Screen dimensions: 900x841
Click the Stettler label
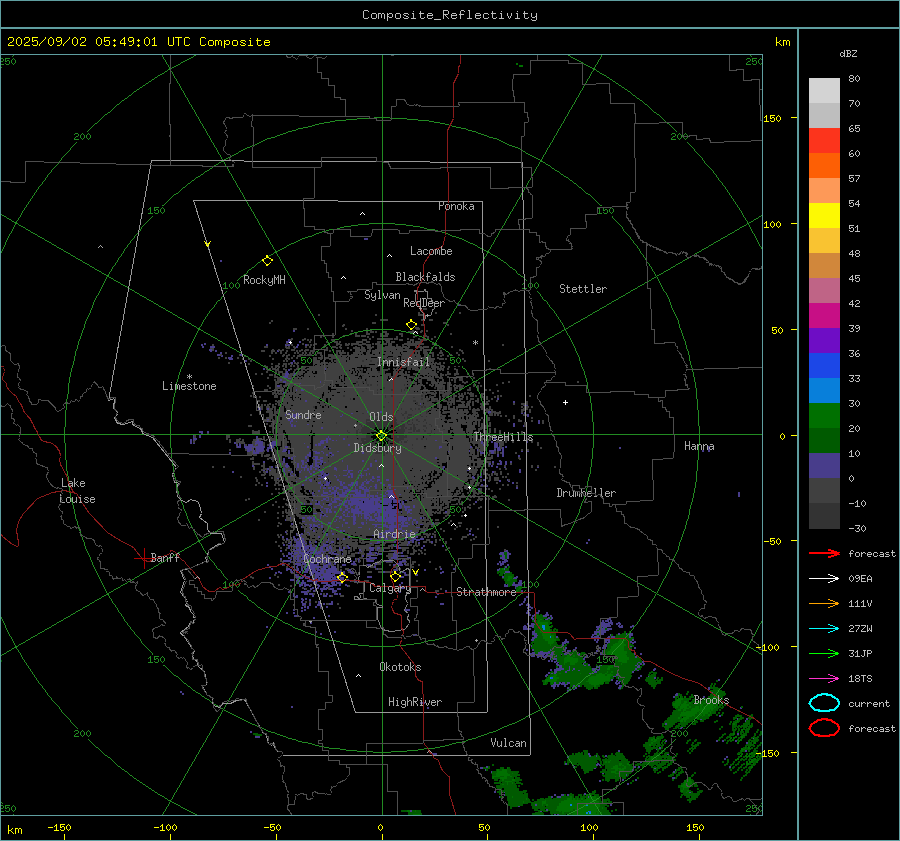(583, 289)
